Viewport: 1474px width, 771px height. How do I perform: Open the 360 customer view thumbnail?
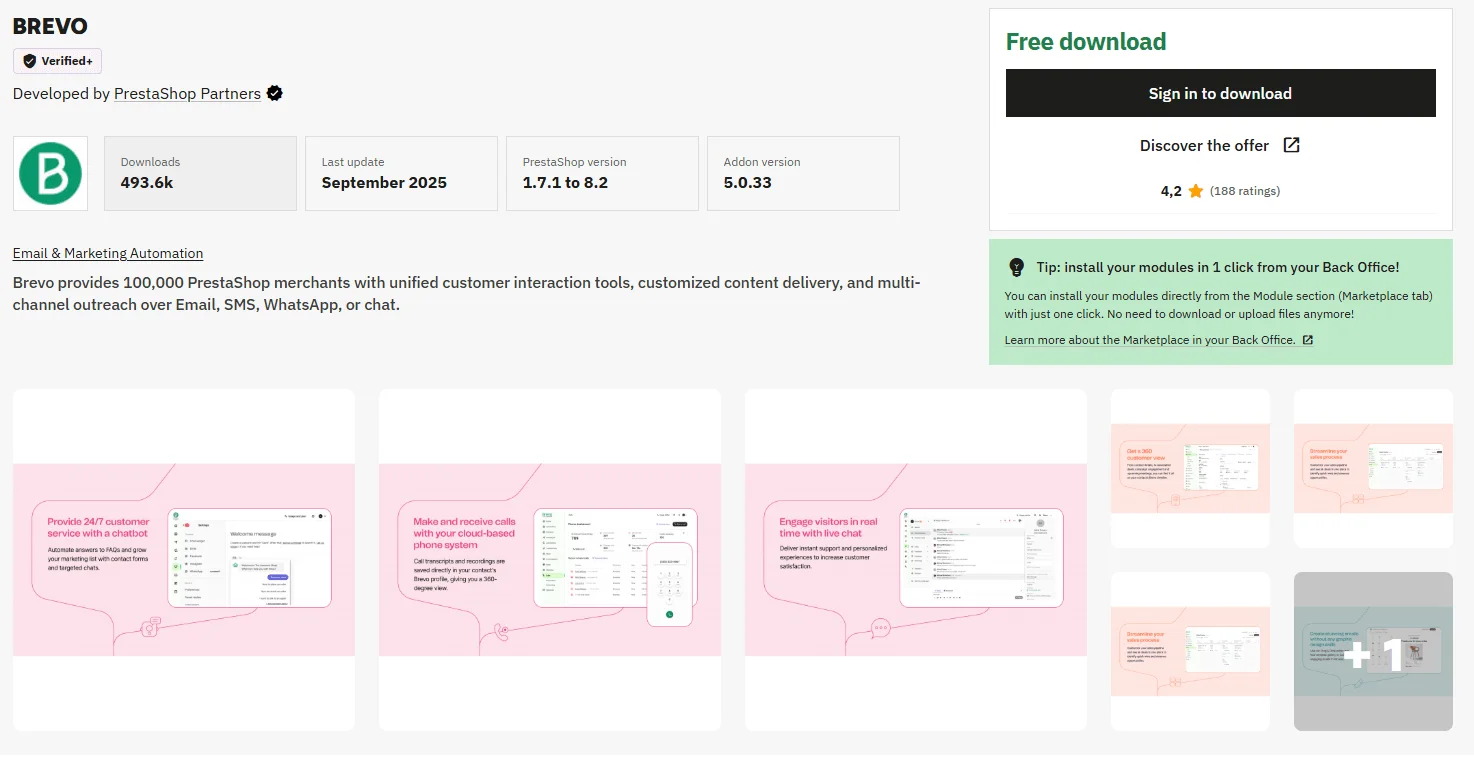(1190, 468)
